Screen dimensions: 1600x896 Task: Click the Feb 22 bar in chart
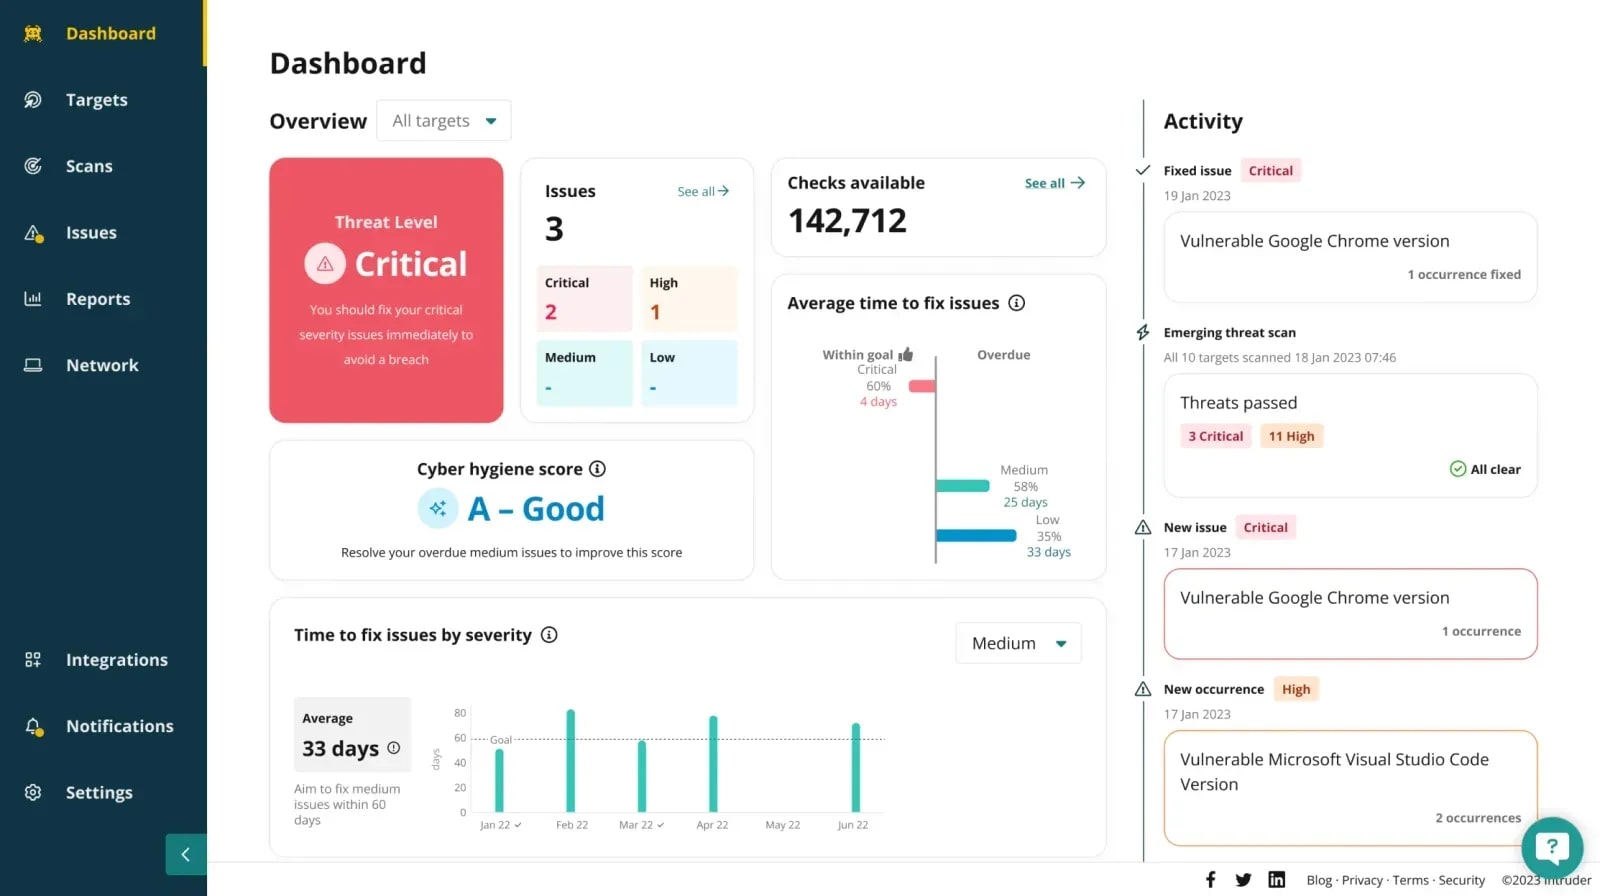[x=571, y=760]
